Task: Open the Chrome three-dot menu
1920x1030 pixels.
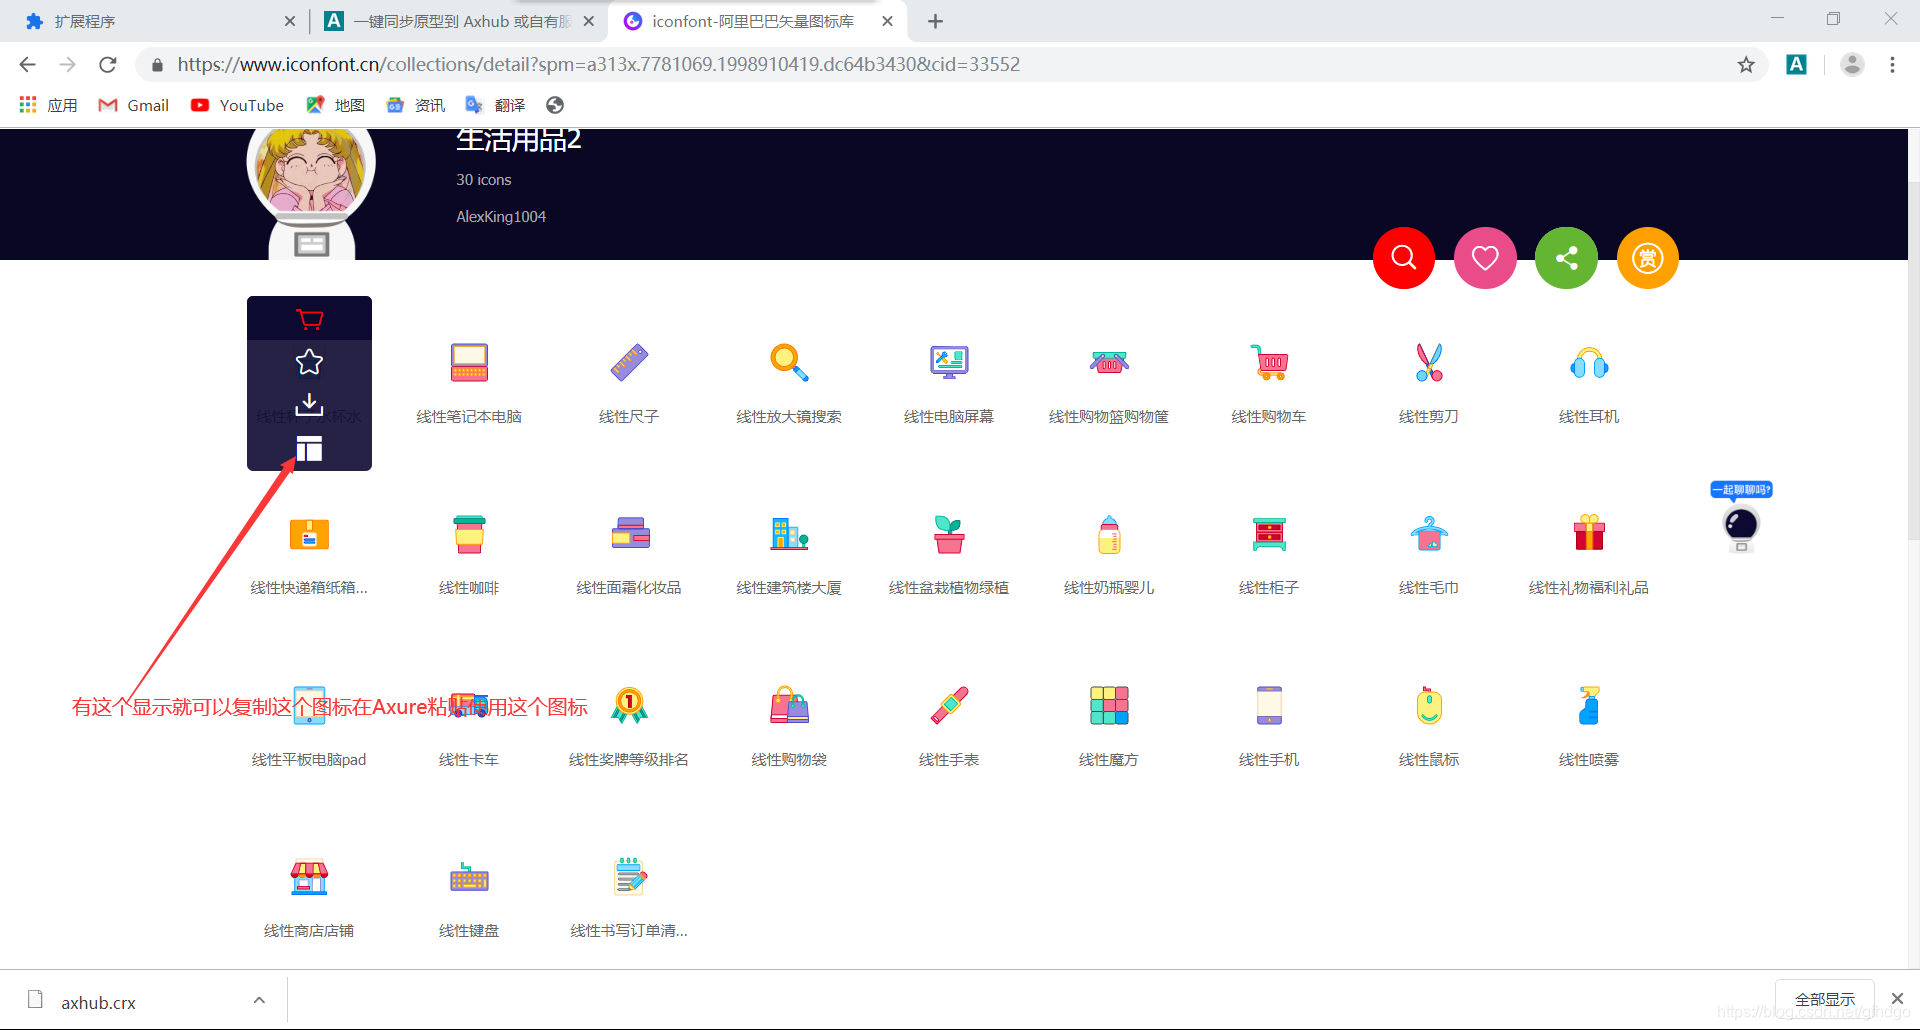Action: point(1892,64)
